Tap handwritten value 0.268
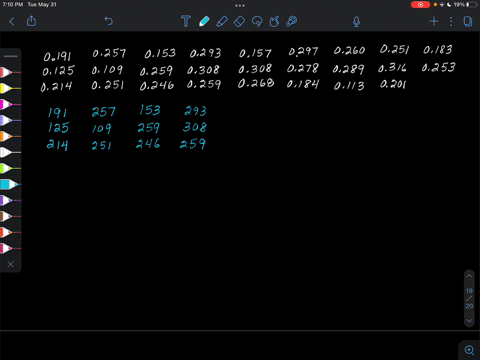480x360 pixels. (256, 83)
